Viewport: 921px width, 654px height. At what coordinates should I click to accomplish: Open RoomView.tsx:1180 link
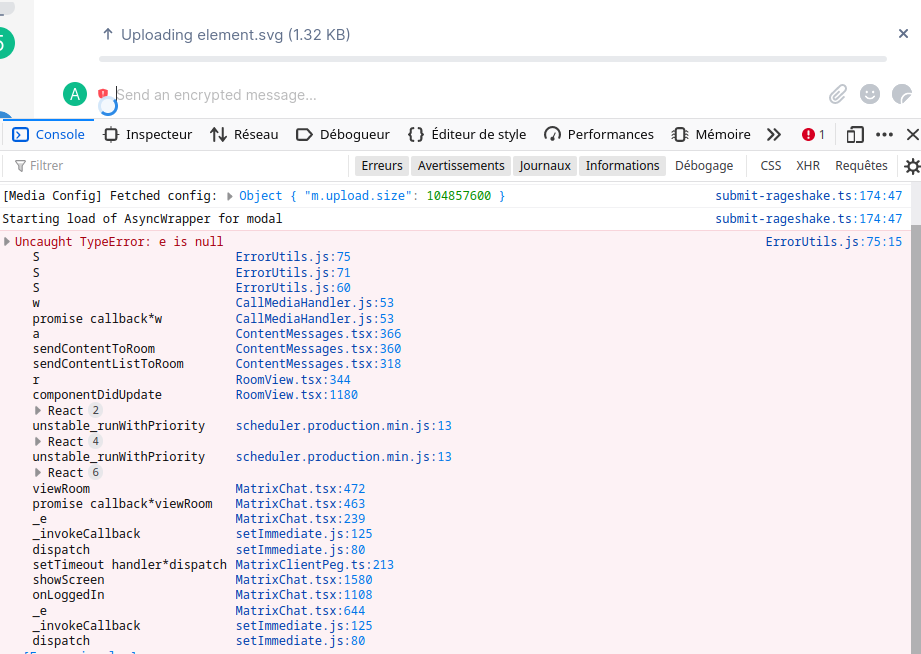(297, 395)
